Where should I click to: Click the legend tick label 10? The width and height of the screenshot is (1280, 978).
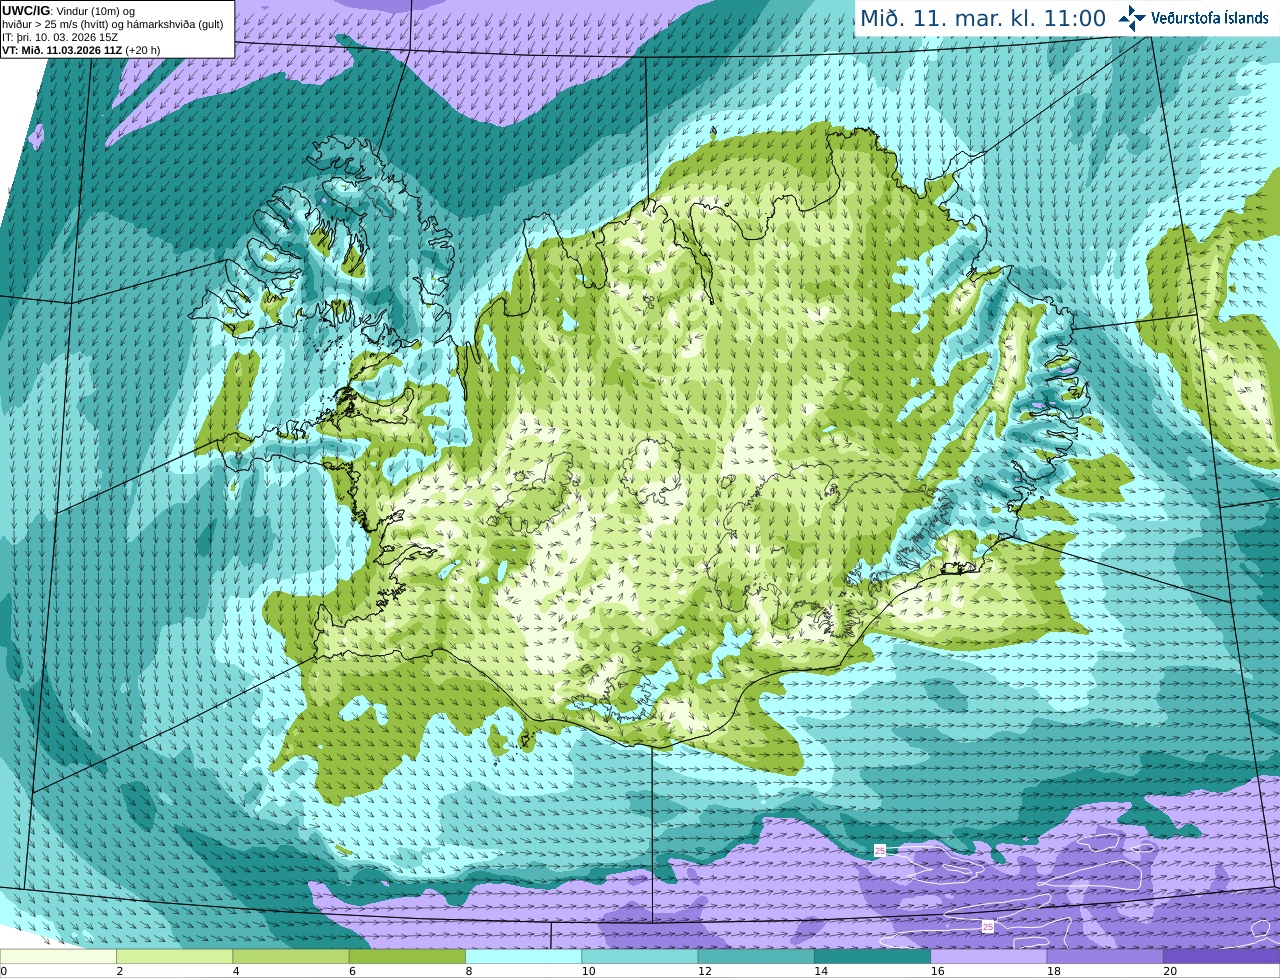588,971
